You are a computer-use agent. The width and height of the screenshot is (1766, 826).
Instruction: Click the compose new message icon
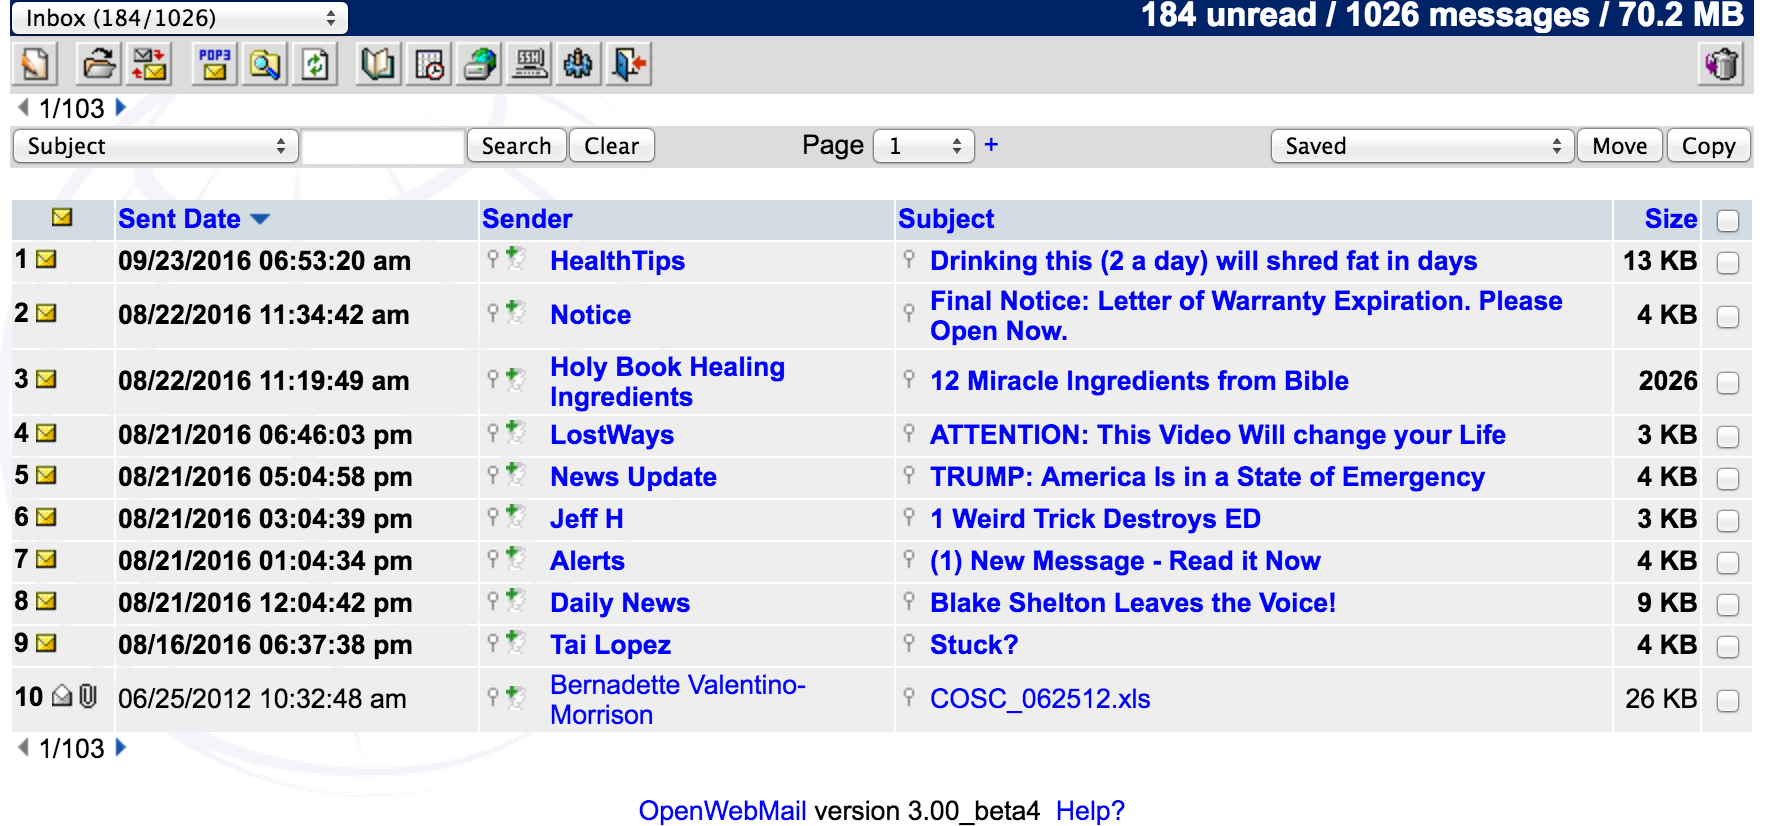point(35,65)
